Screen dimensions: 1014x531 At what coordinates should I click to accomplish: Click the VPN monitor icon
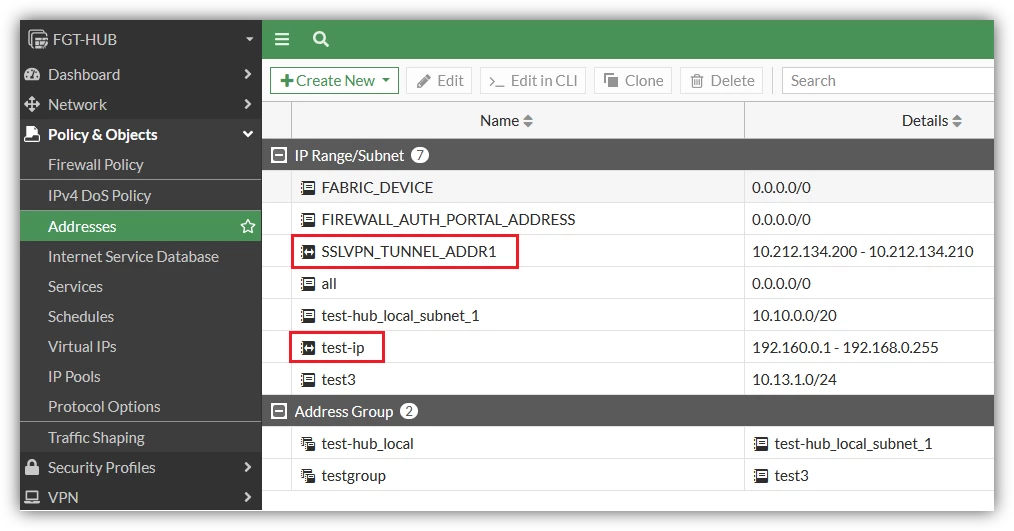point(32,497)
